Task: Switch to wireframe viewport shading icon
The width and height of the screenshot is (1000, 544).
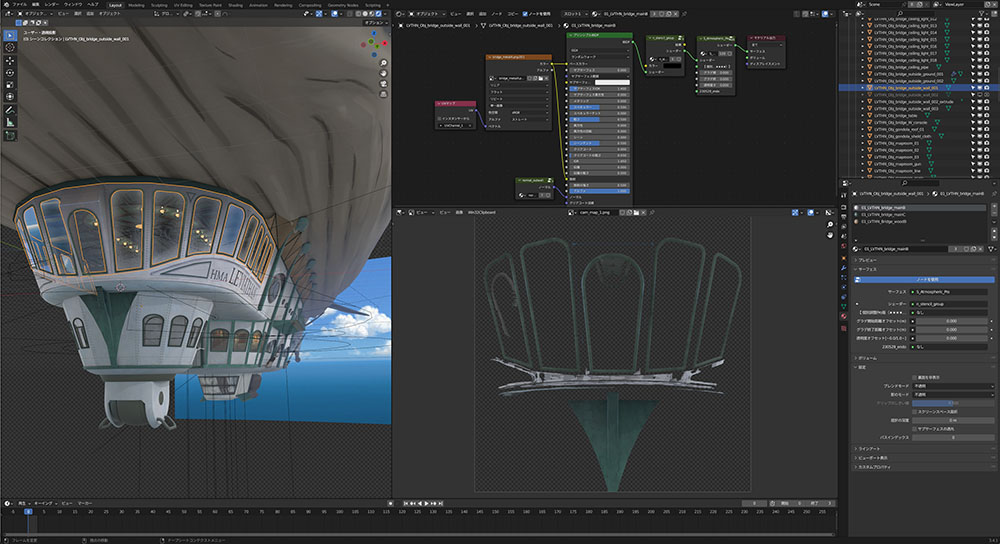Action: [358, 13]
